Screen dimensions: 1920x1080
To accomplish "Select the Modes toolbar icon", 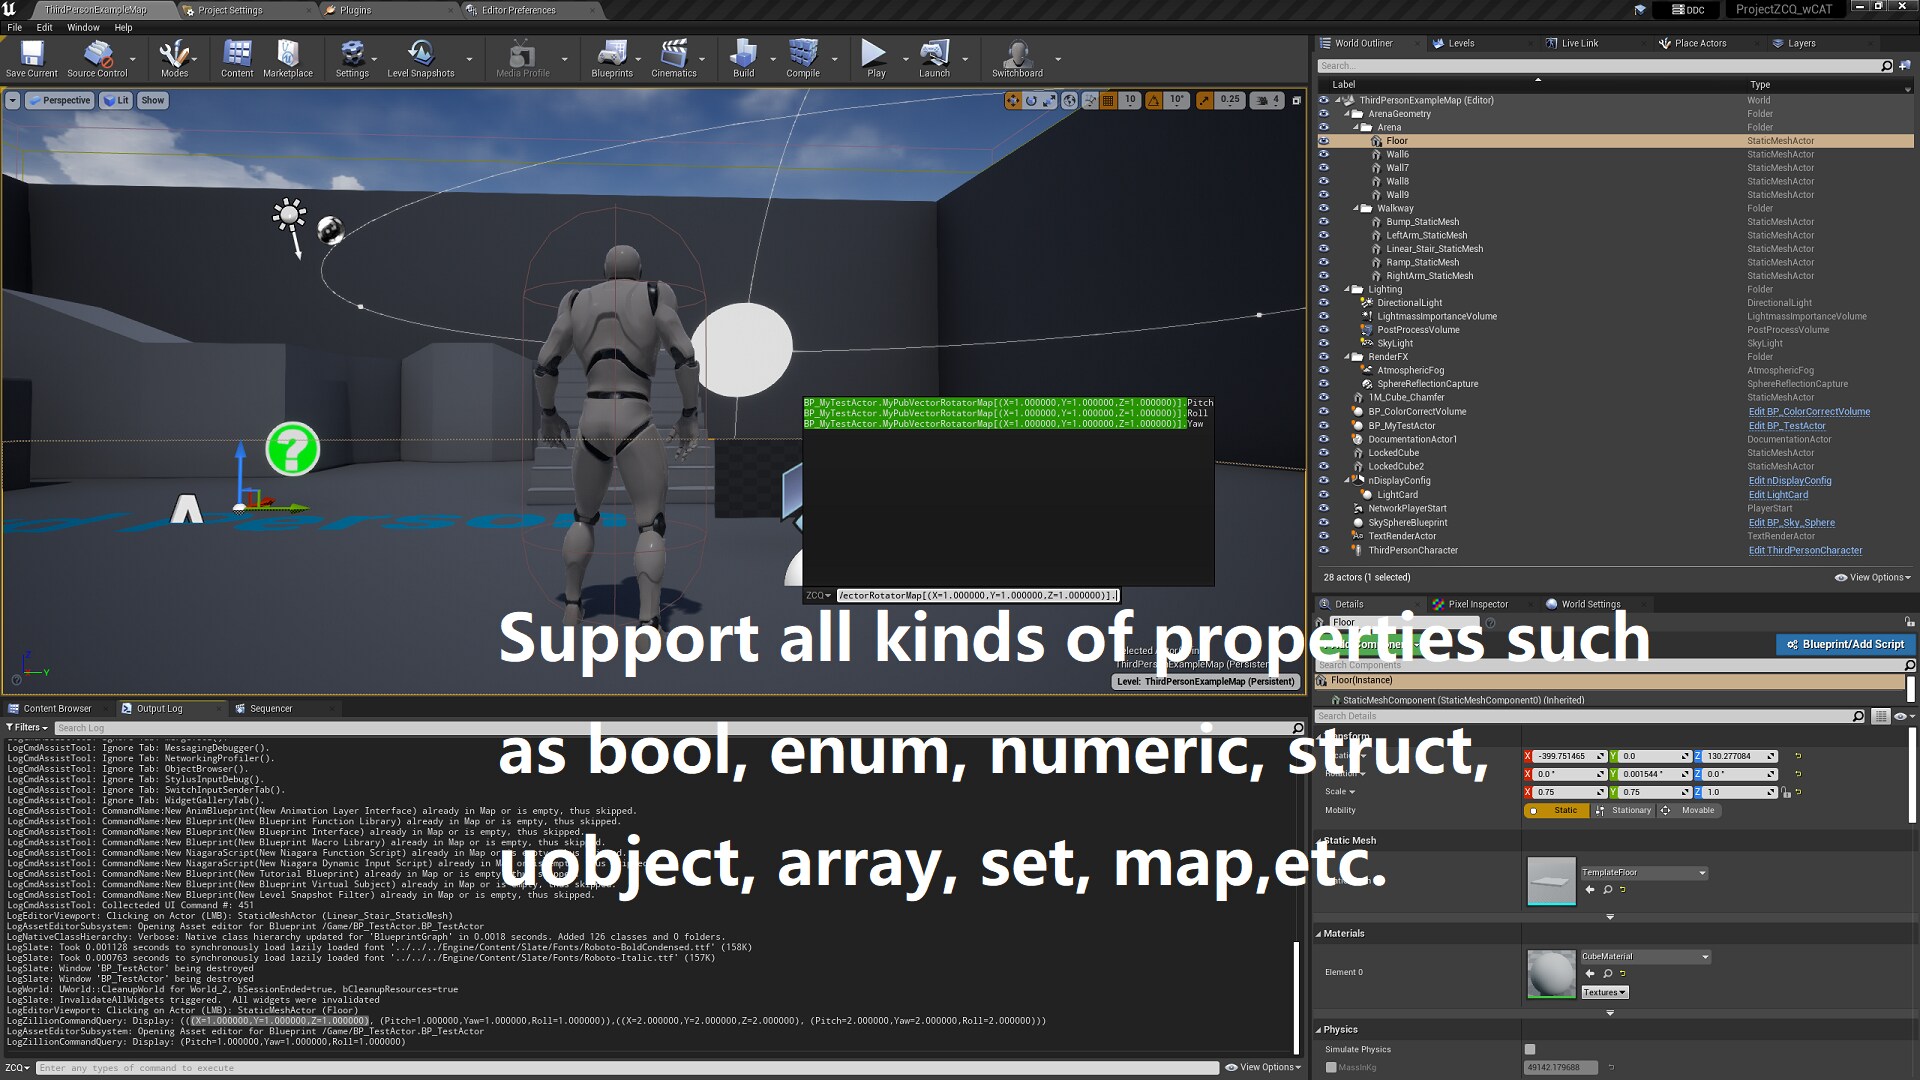I will (x=175, y=55).
